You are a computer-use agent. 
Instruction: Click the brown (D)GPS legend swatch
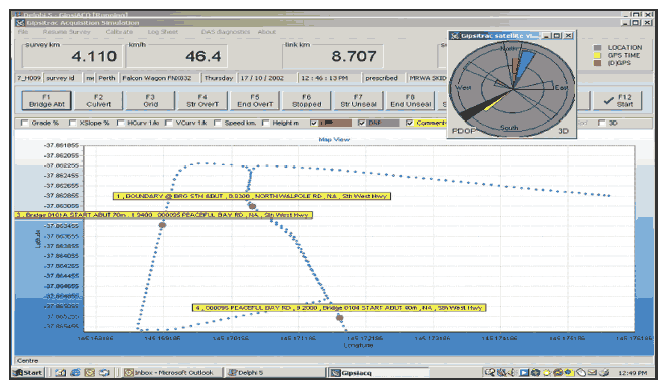pos(598,63)
